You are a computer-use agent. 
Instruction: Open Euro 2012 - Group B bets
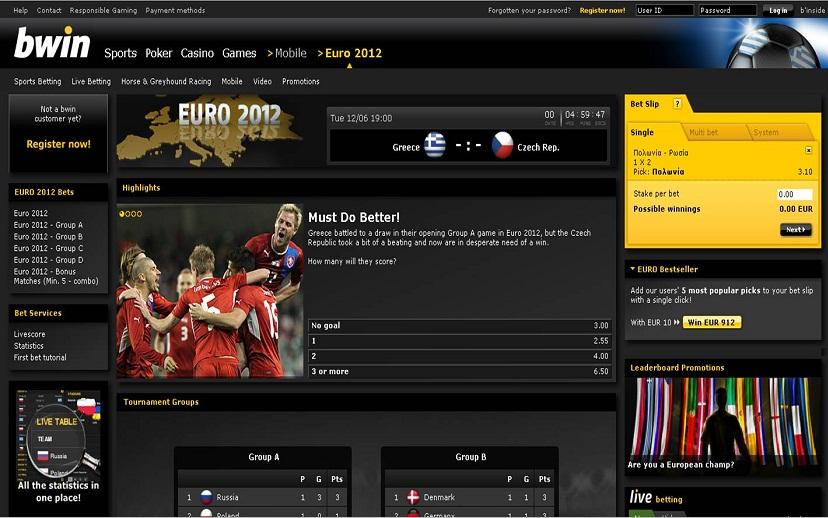(48, 237)
